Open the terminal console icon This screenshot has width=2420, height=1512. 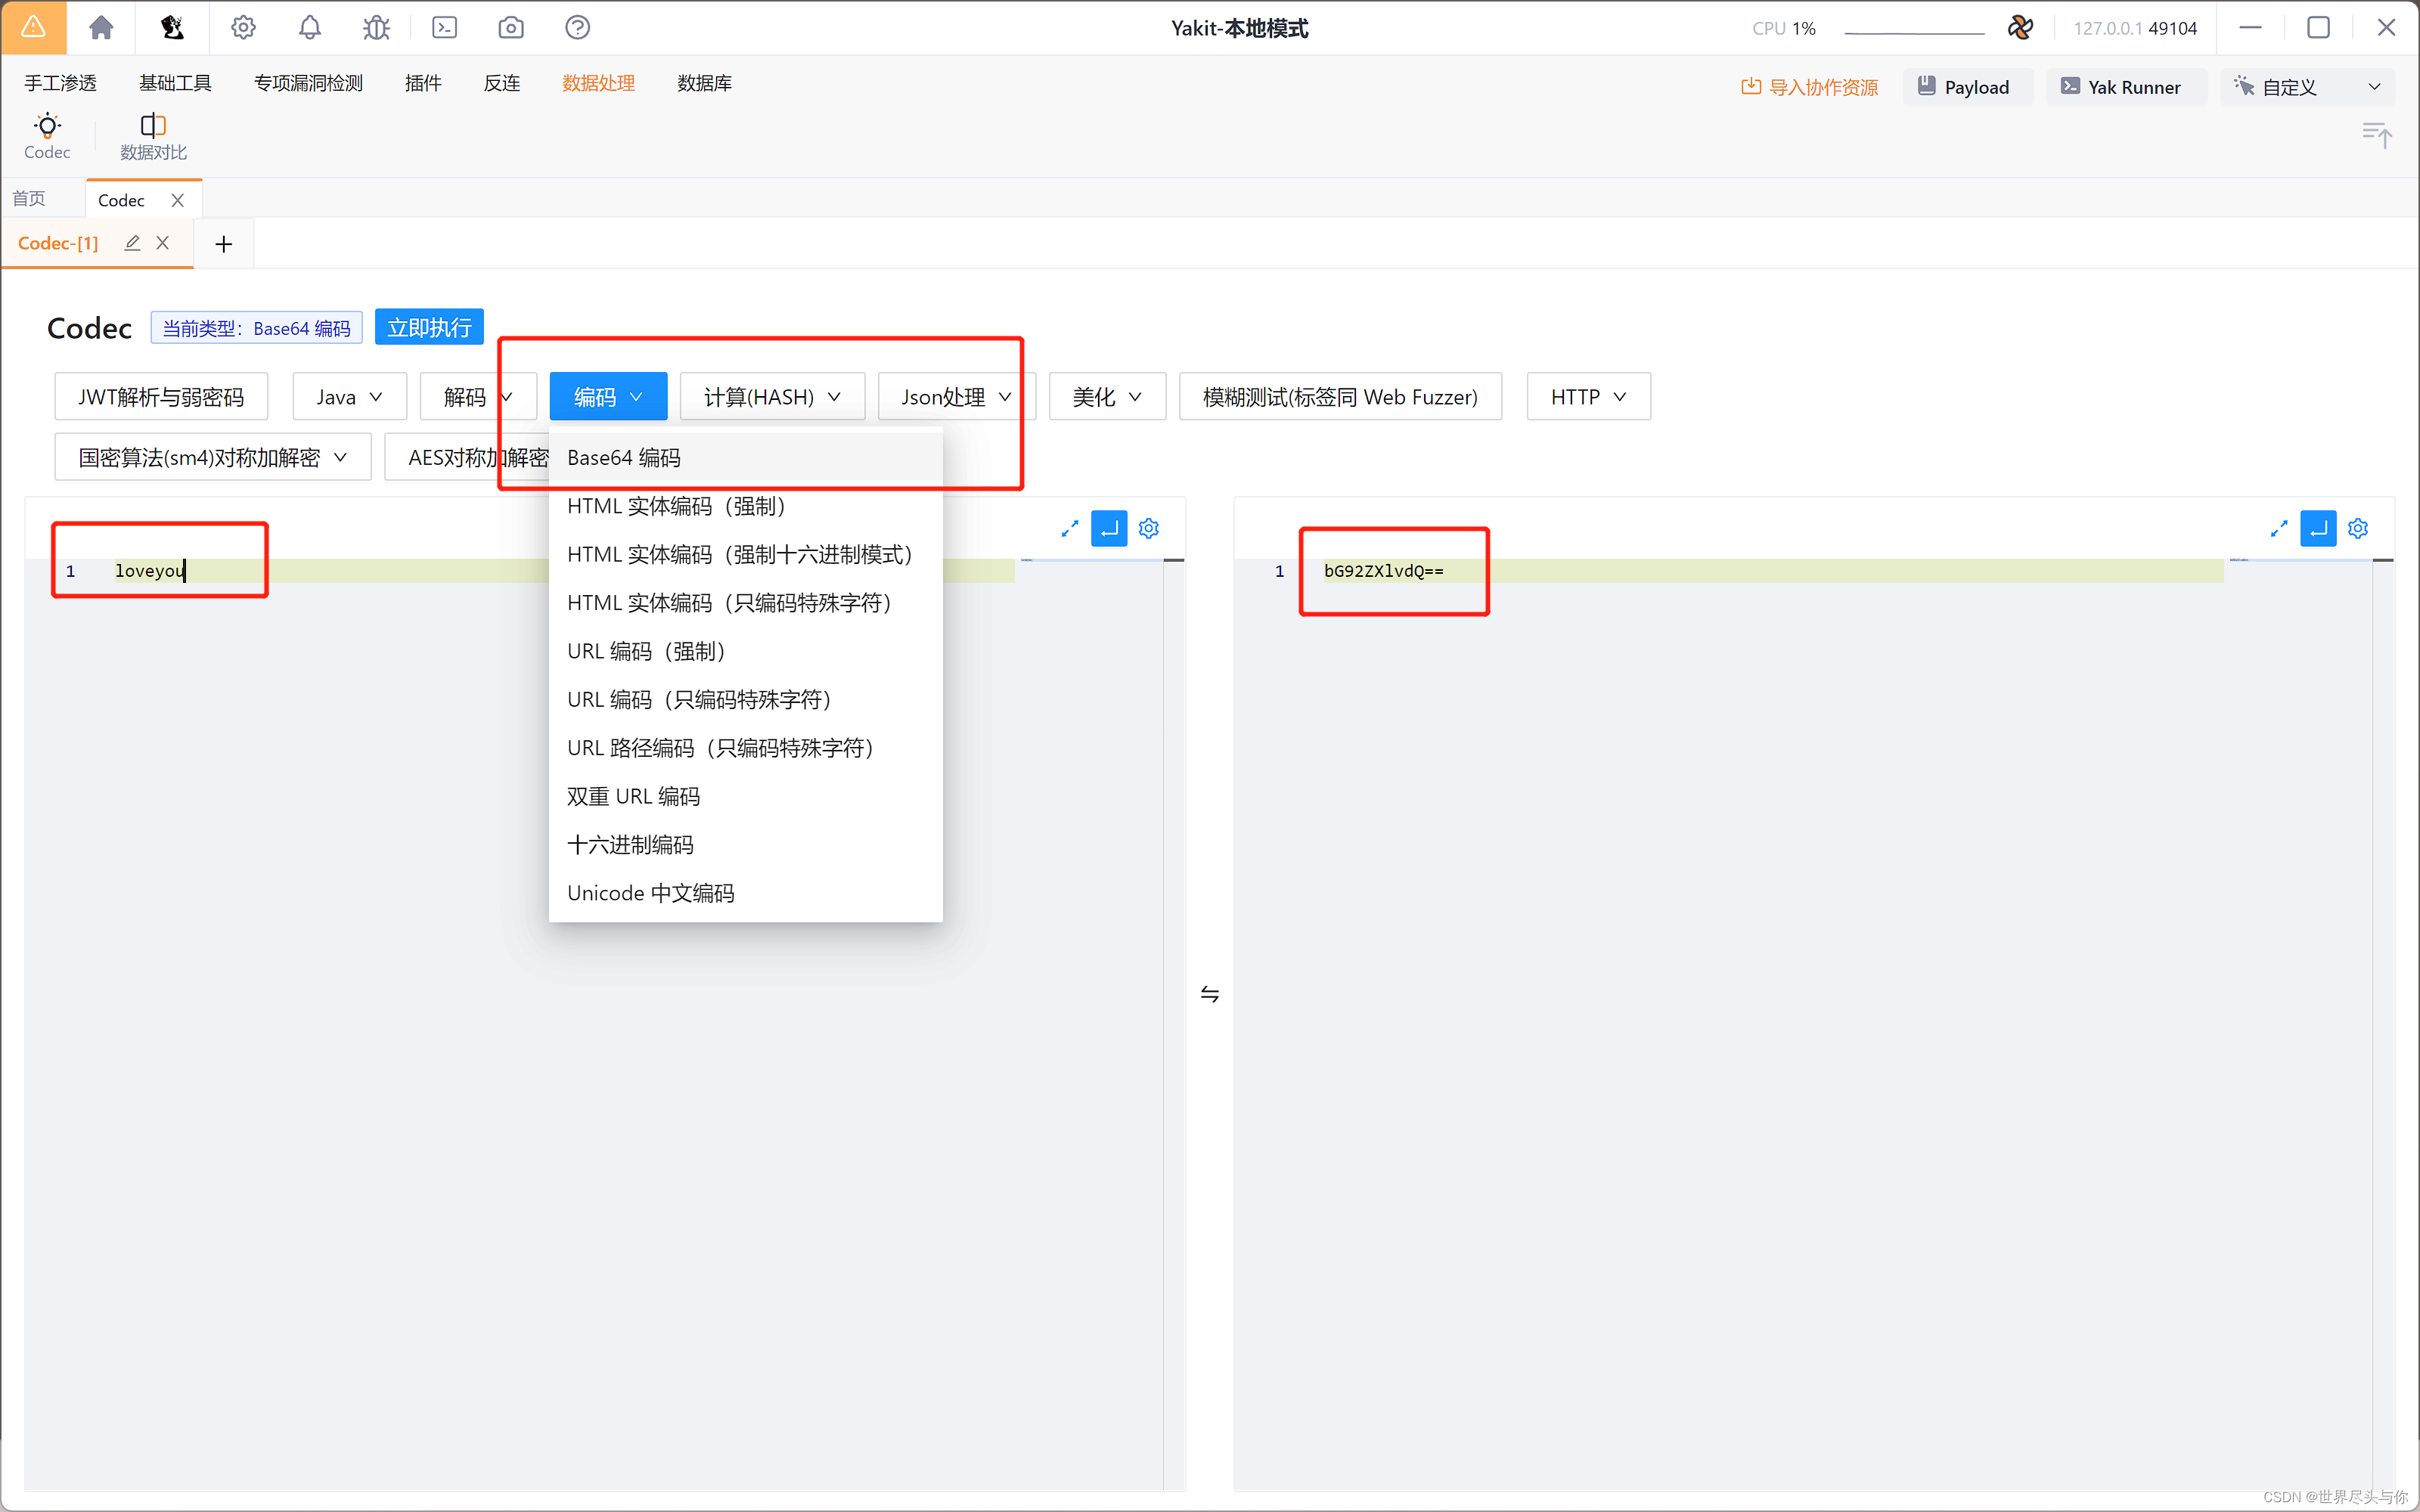point(444,27)
